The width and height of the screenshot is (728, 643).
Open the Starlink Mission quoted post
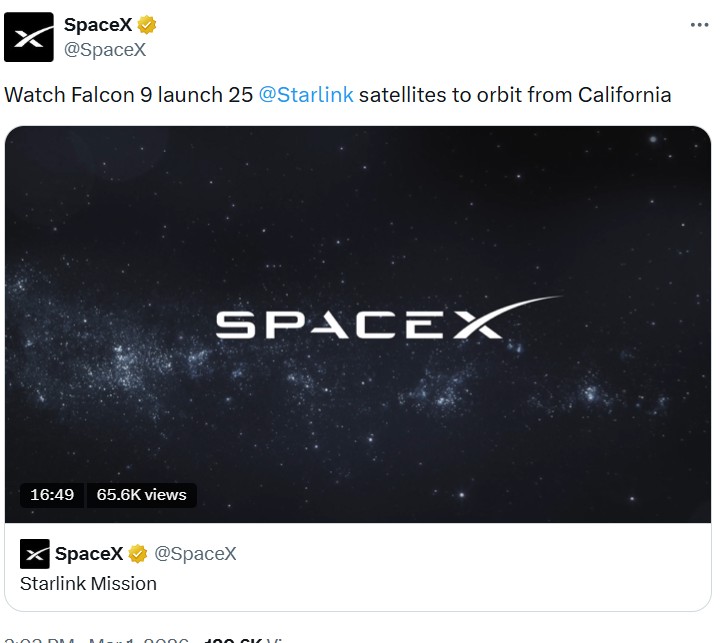88,583
